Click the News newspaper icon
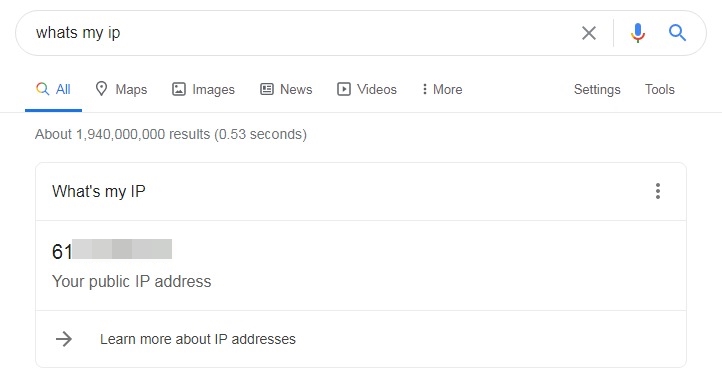This screenshot has width=722, height=379. (267, 89)
